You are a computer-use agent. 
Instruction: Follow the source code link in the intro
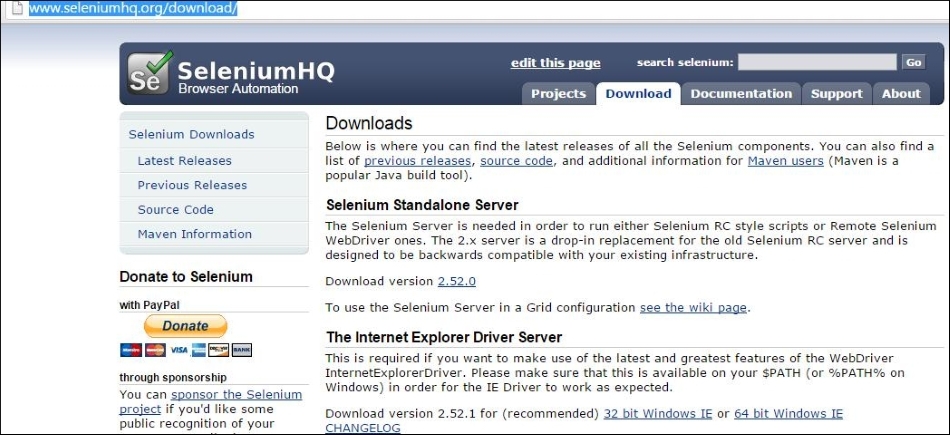click(516, 161)
